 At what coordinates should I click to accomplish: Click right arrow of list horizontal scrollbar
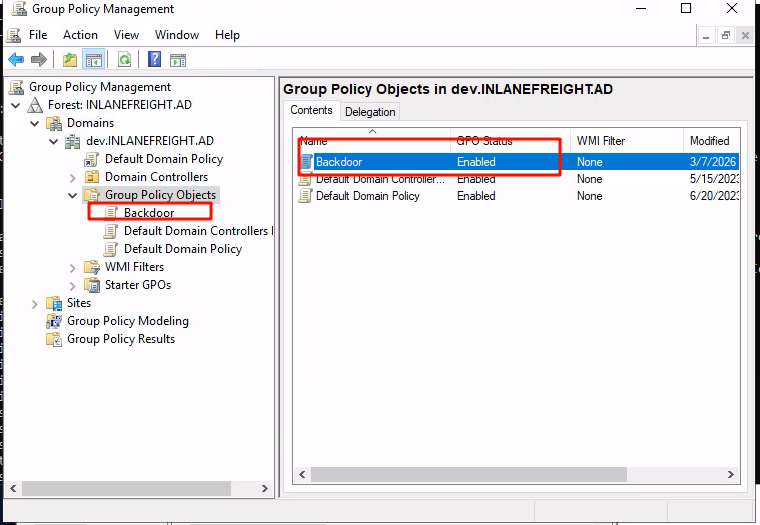point(731,475)
